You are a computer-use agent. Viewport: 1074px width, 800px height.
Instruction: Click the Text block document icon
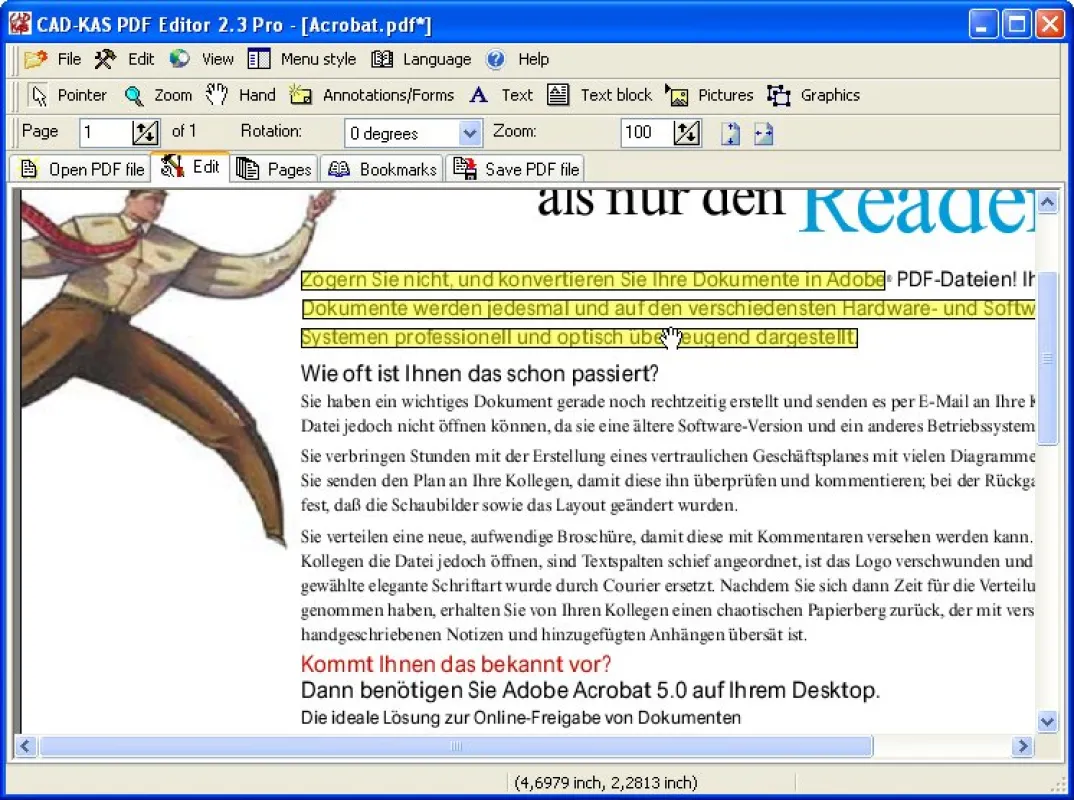tap(558, 95)
